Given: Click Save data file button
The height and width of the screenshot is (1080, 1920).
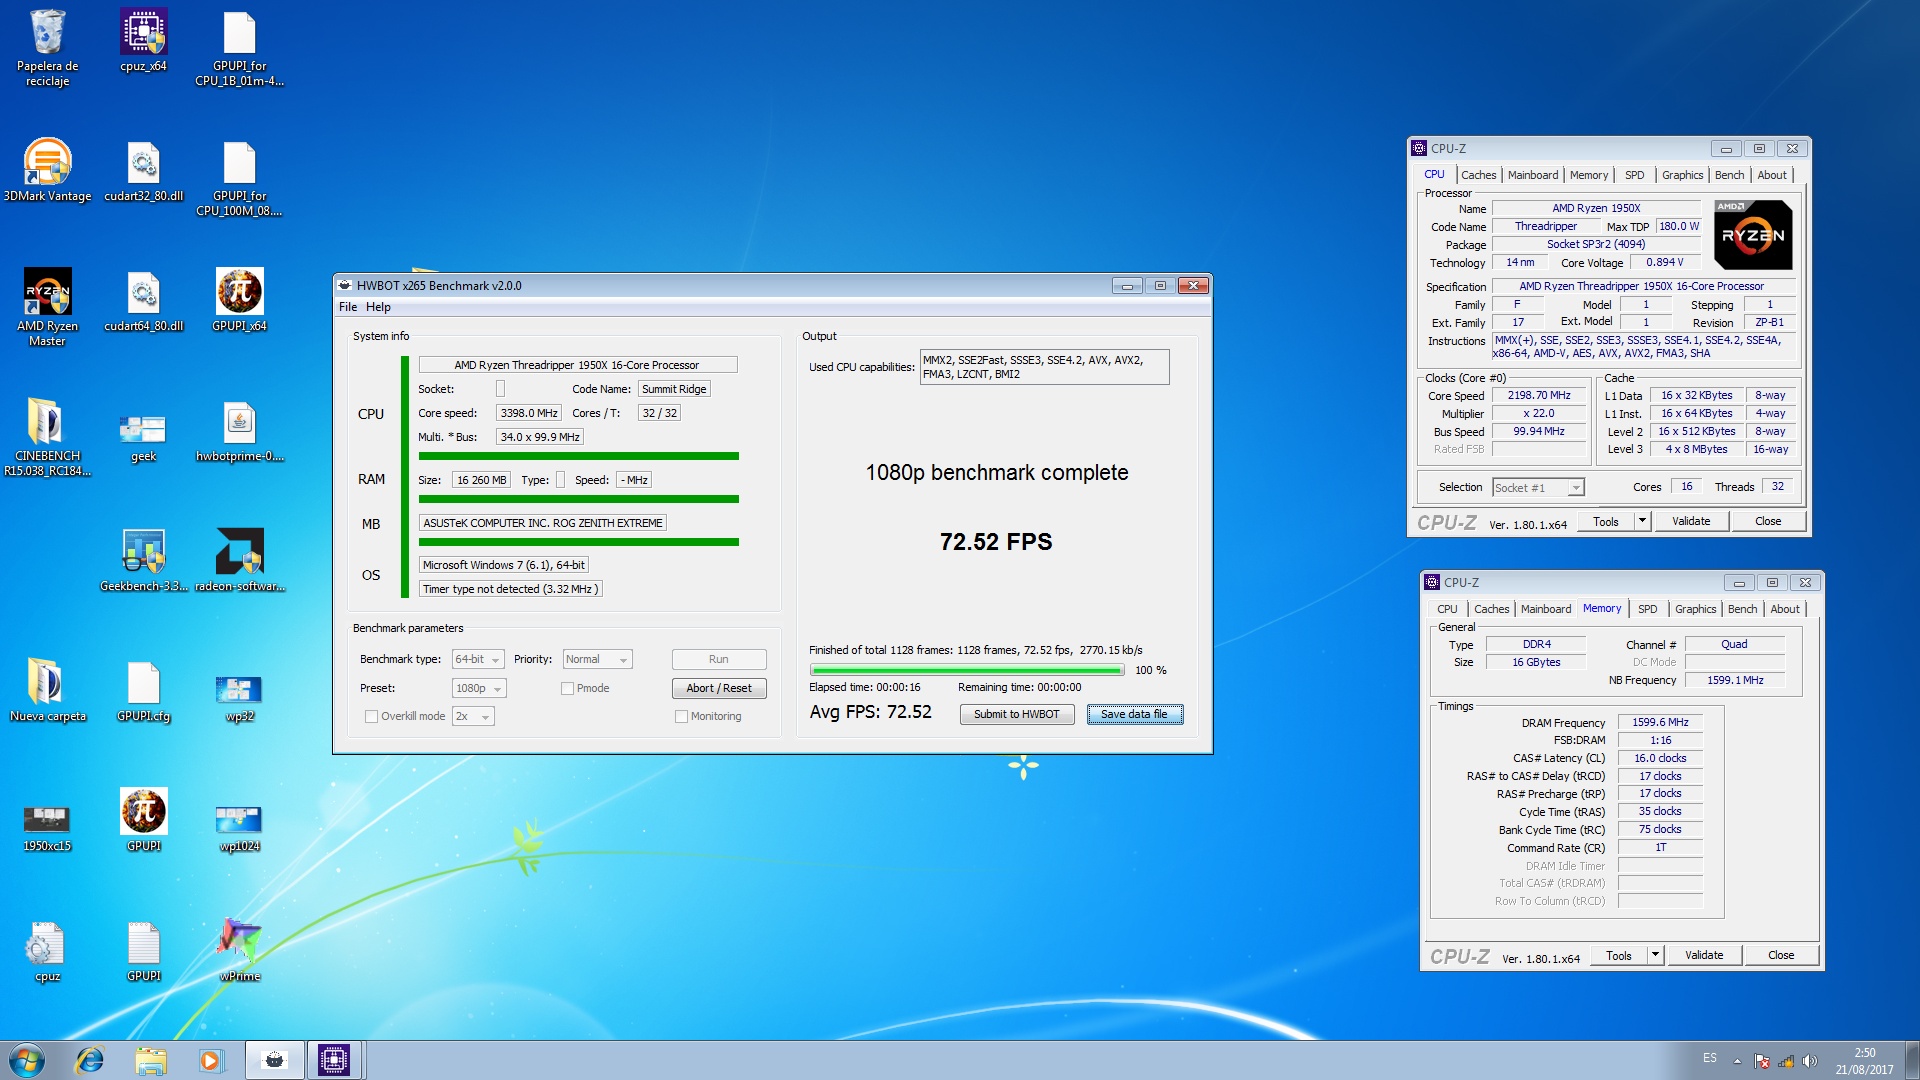Looking at the screenshot, I should 1134,714.
